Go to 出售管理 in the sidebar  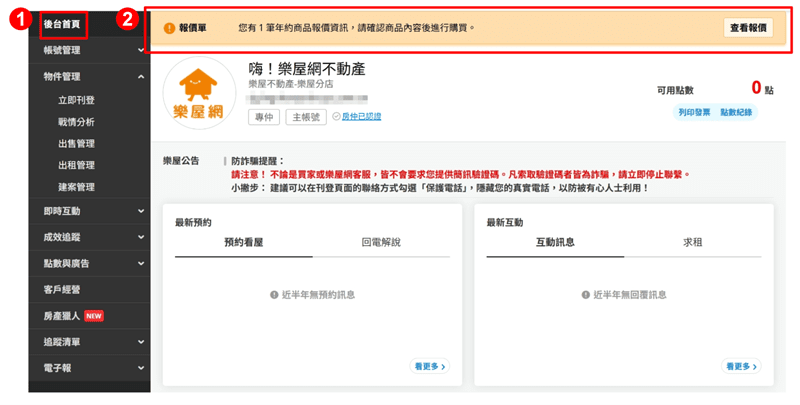click(x=76, y=143)
